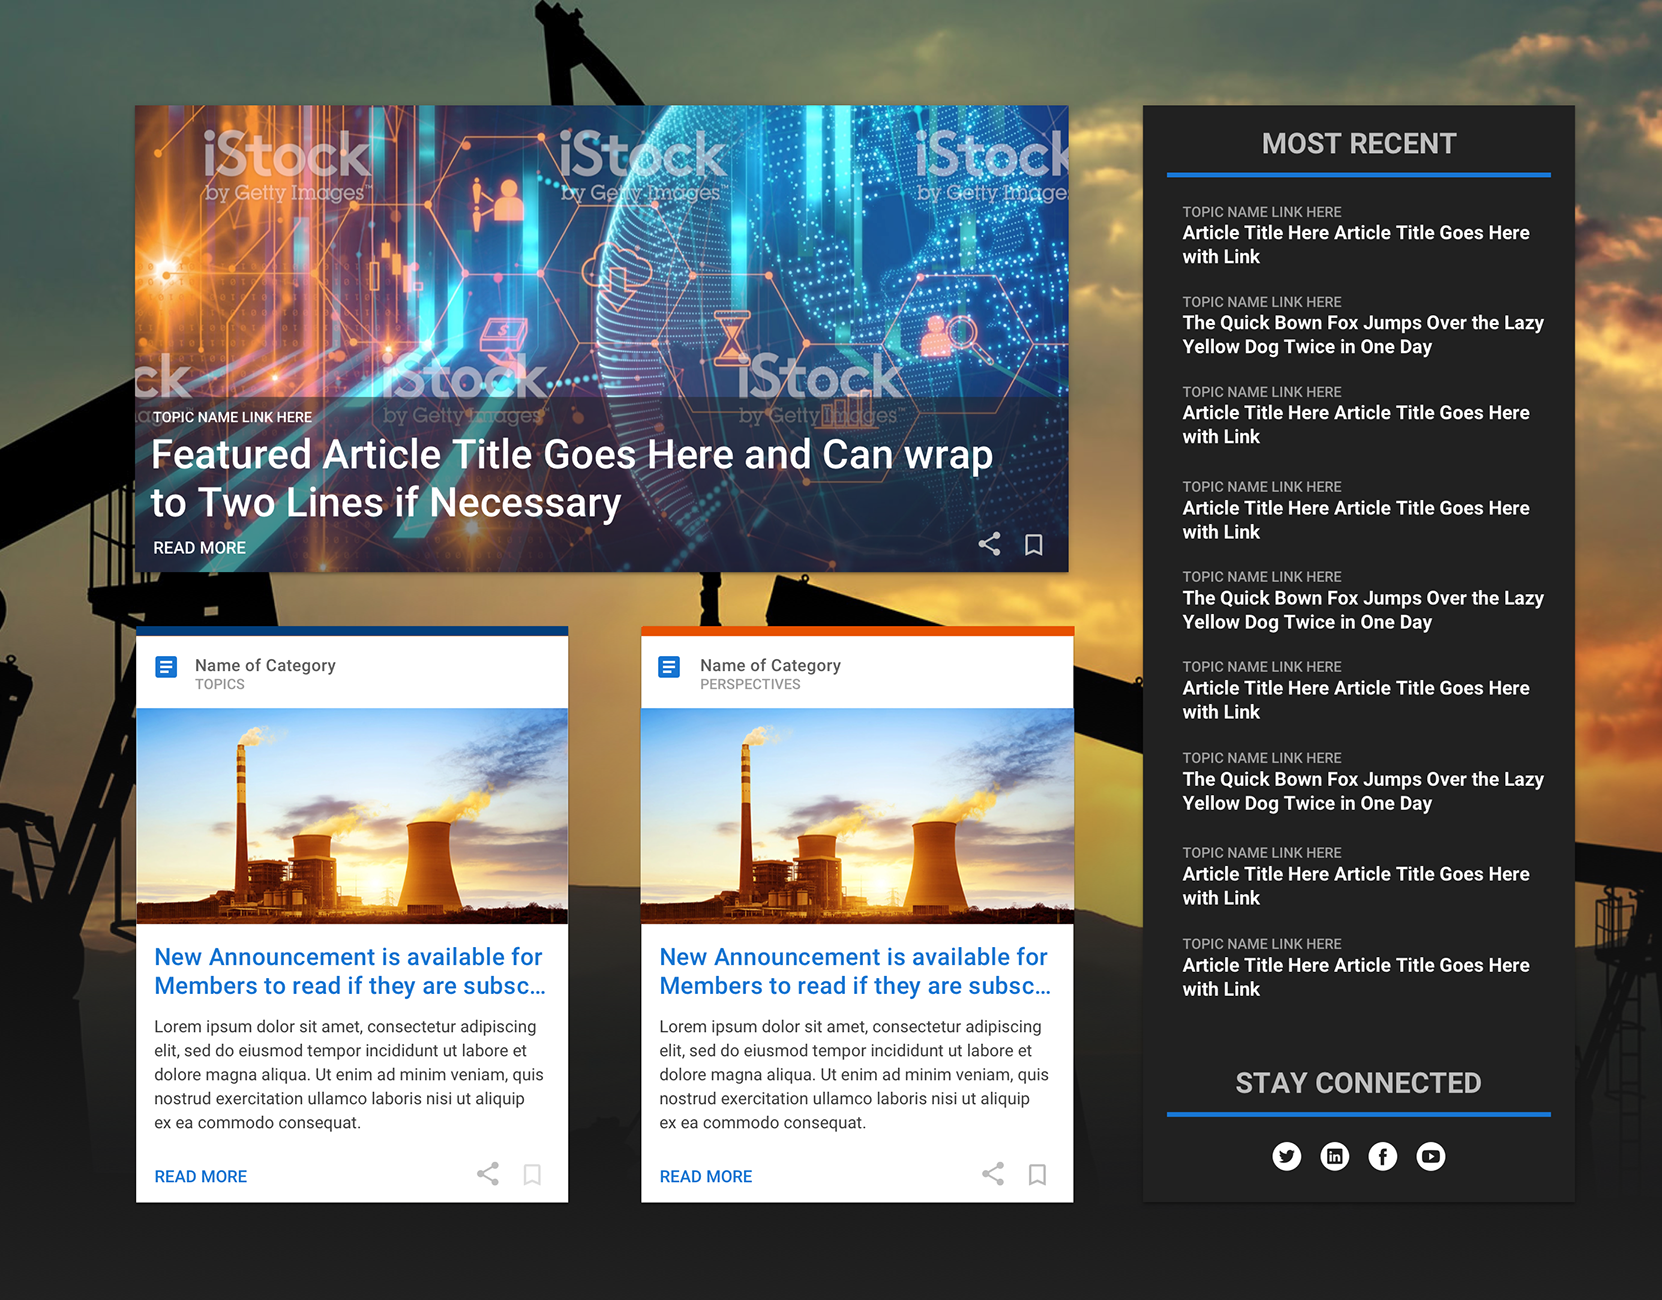Screen dimensions: 1662x1300
Task: Open the LinkedIn social link
Action: pyautogui.click(x=1335, y=1157)
